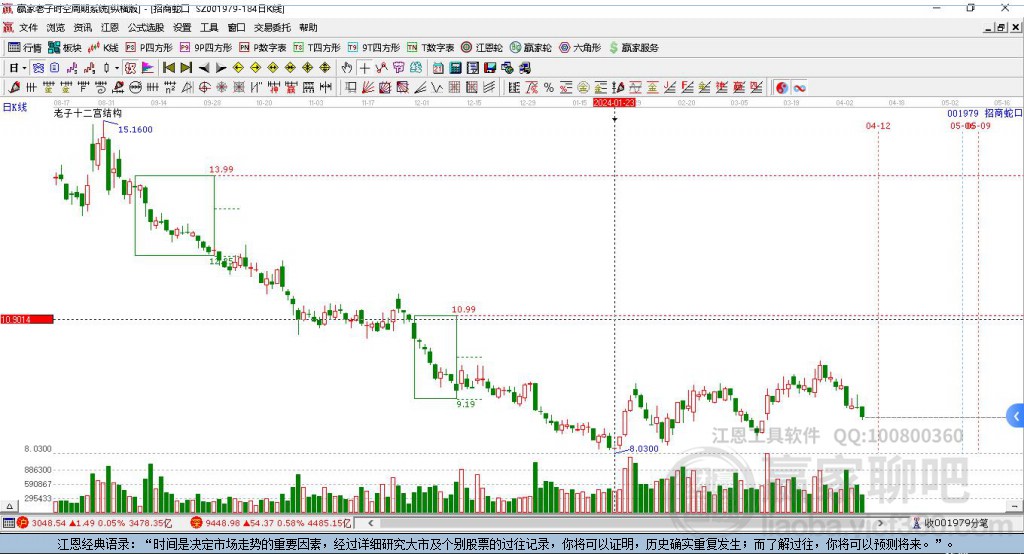Open the P四方形 tool
Viewport: 1024px width, 554px height.
pos(149,48)
